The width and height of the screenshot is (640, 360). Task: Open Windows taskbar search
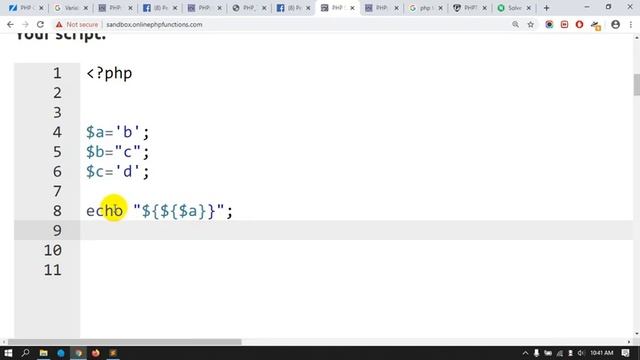(x=25, y=353)
